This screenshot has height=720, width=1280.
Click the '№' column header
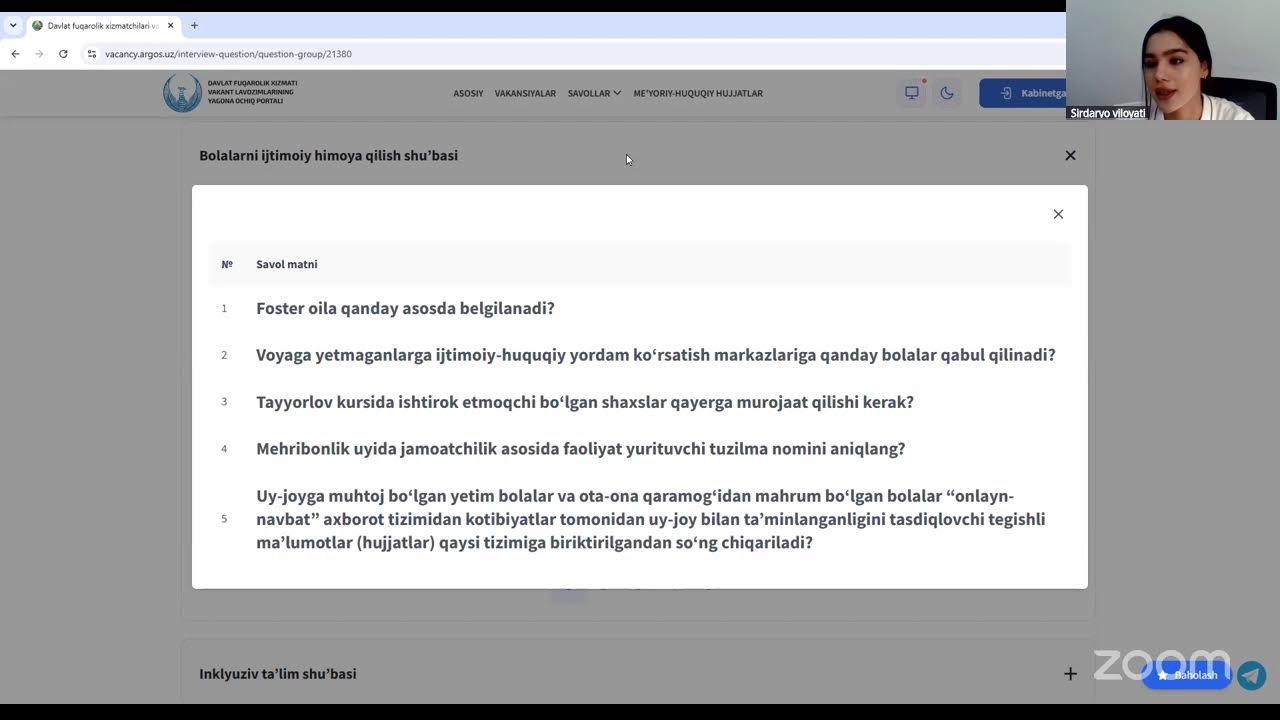click(227, 264)
